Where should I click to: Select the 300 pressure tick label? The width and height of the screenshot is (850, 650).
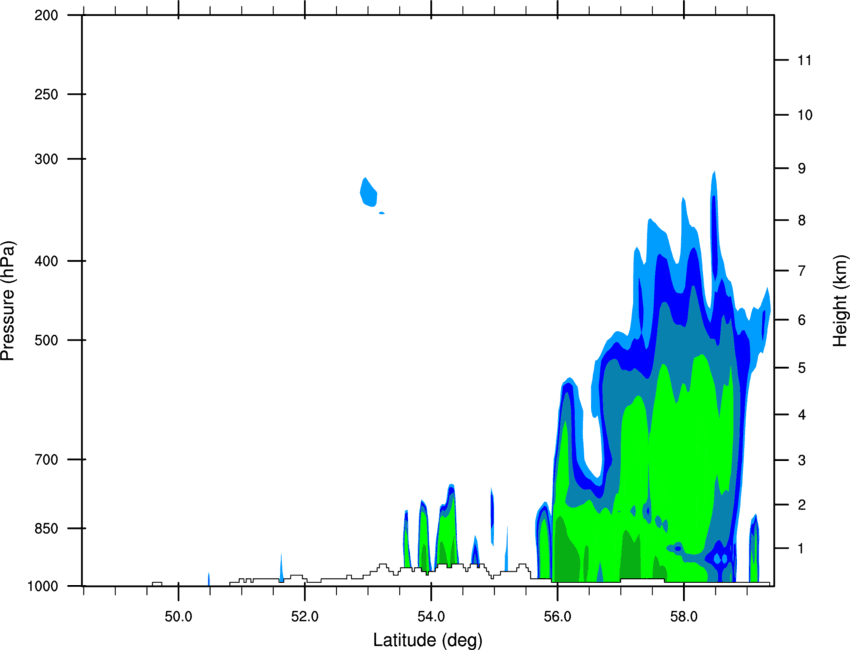[46, 159]
